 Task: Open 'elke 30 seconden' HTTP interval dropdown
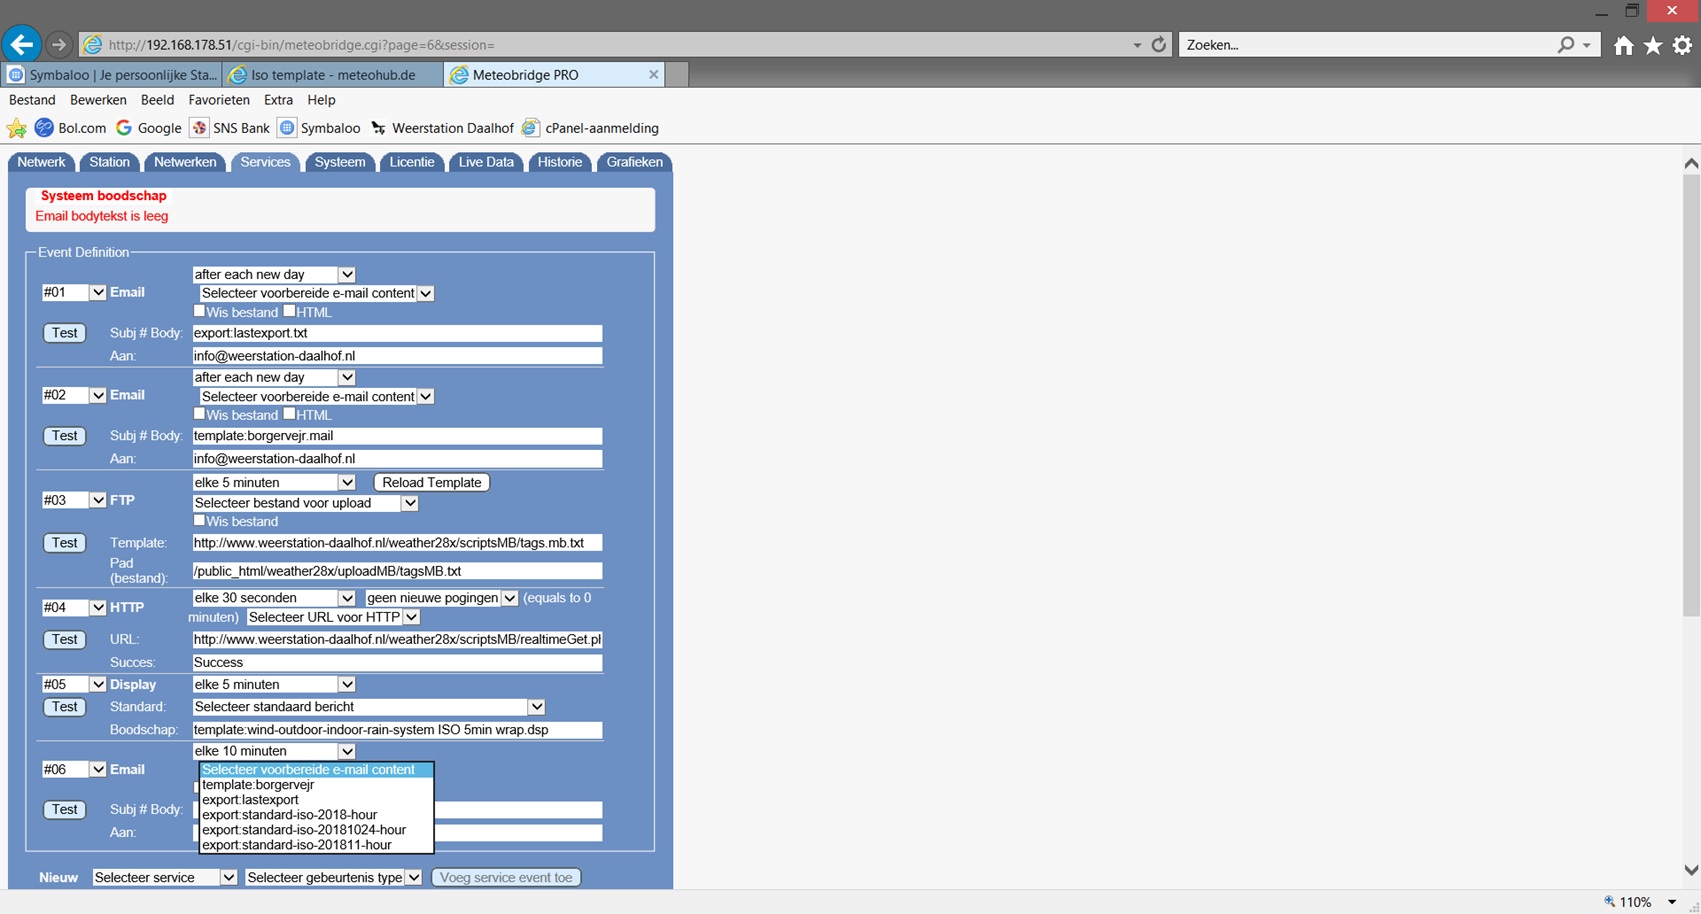point(274,598)
